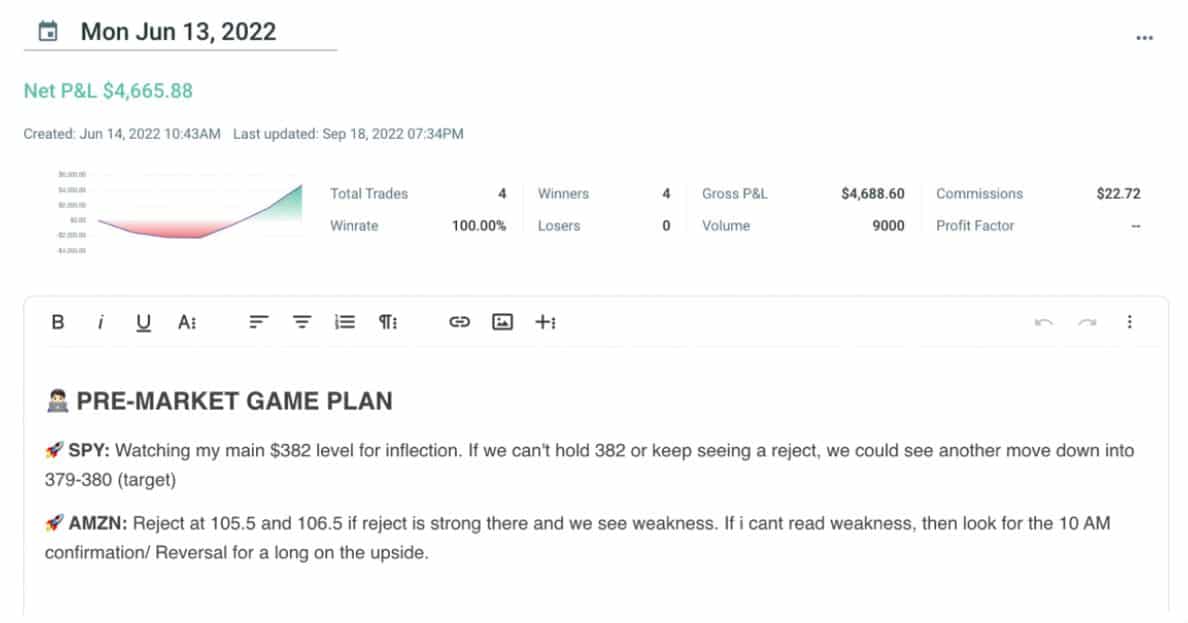Image resolution: width=1188 pixels, height=623 pixels.
Task: Create a numbered list
Action: point(344,322)
